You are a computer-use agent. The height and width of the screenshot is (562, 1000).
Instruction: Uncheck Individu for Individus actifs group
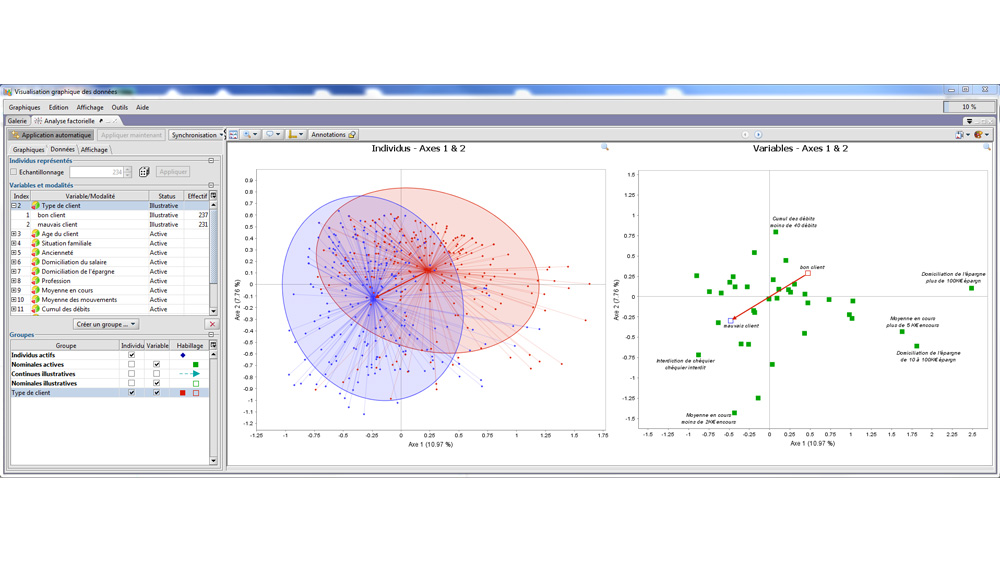[131, 355]
